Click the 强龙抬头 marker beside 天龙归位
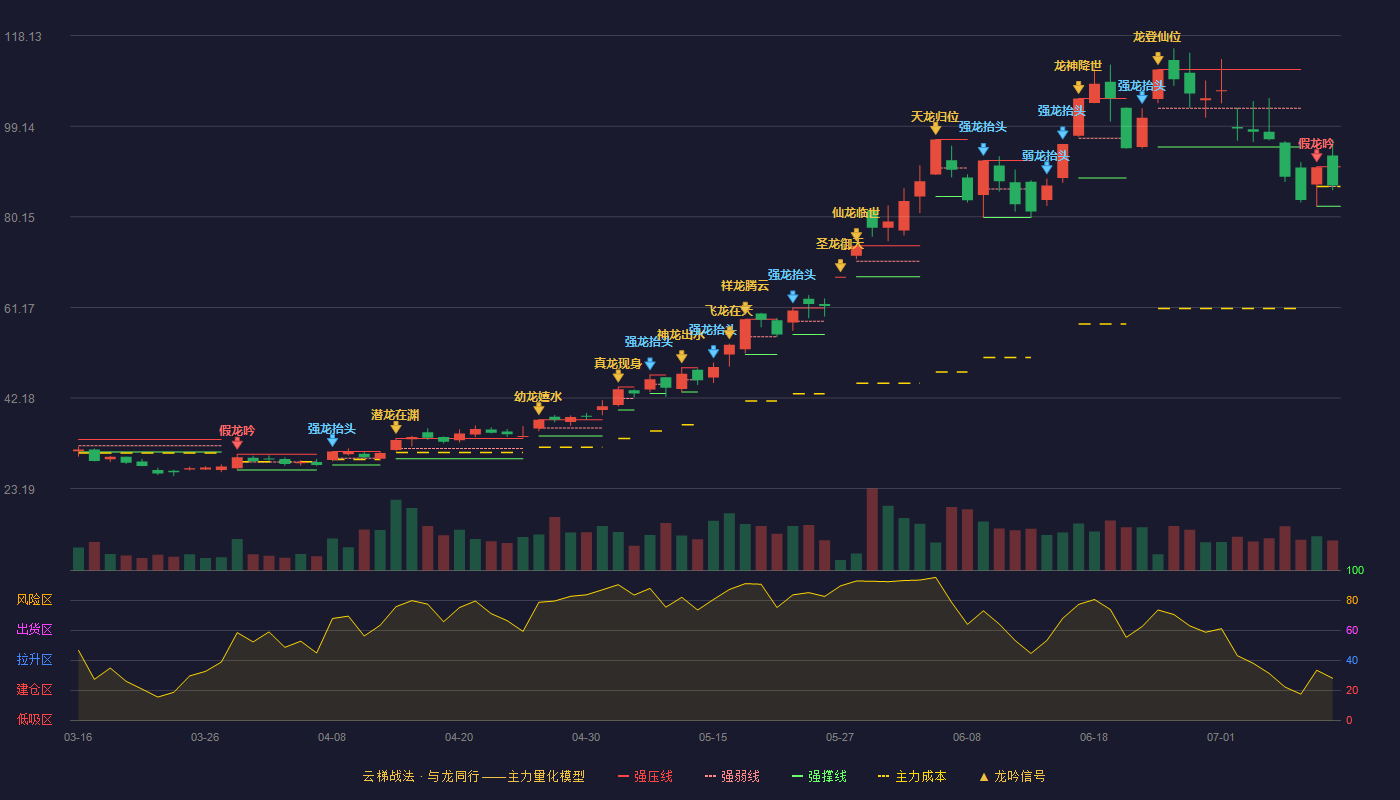This screenshot has height=800, width=1400. click(x=983, y=149)
